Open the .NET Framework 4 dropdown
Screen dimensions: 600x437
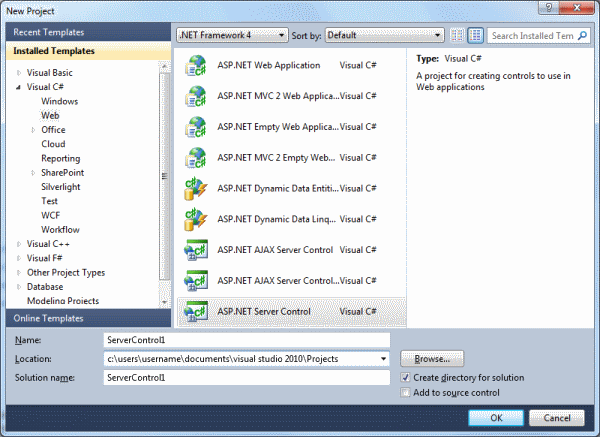click(232, 35)
